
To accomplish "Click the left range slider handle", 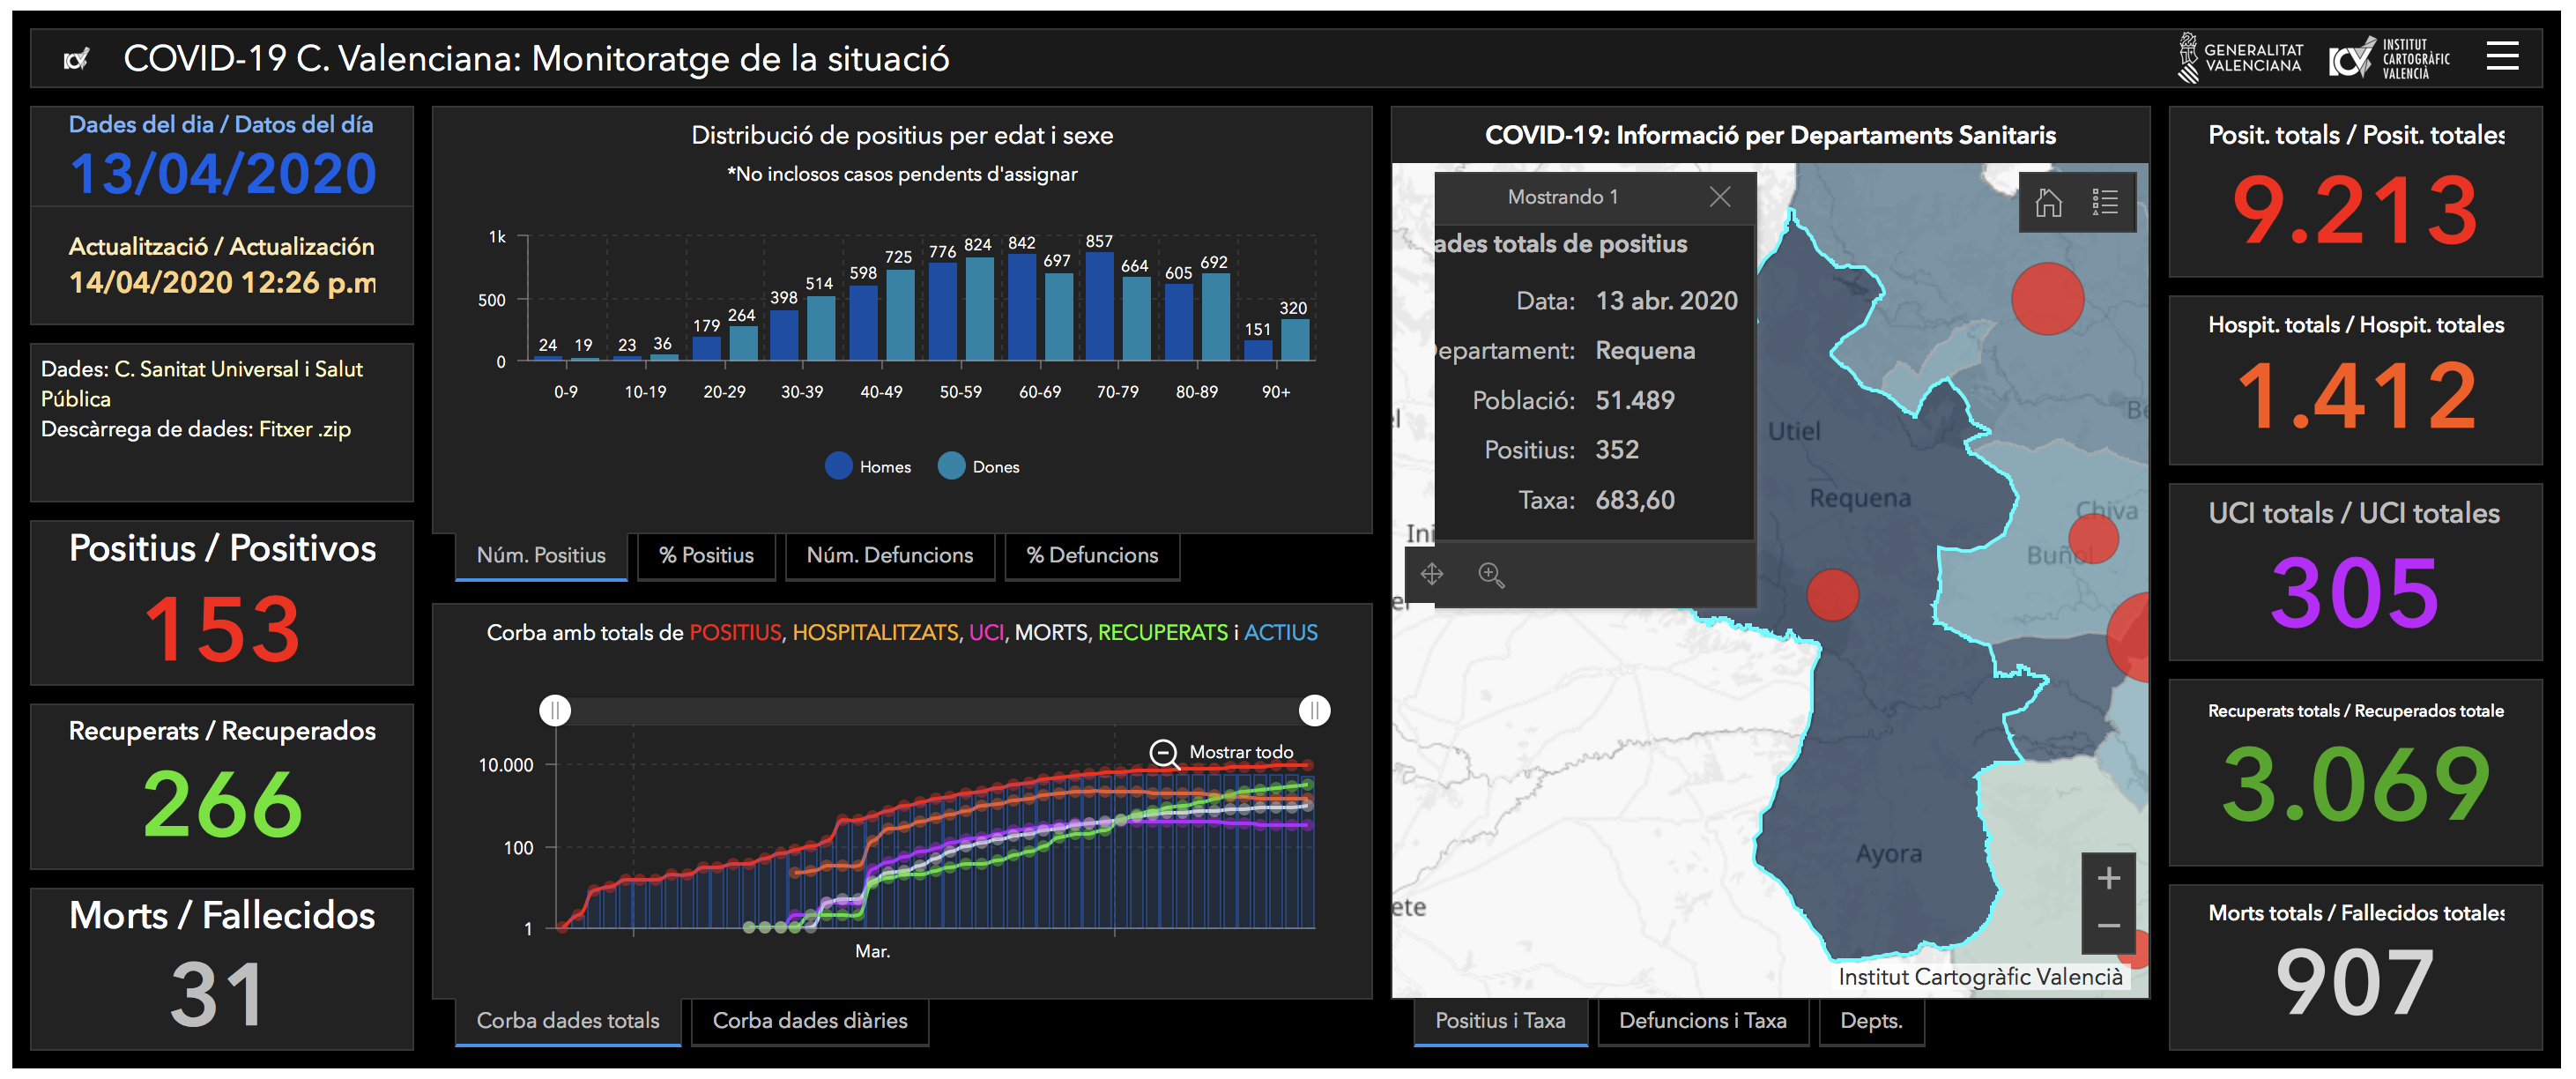I will tap(555, 710).
